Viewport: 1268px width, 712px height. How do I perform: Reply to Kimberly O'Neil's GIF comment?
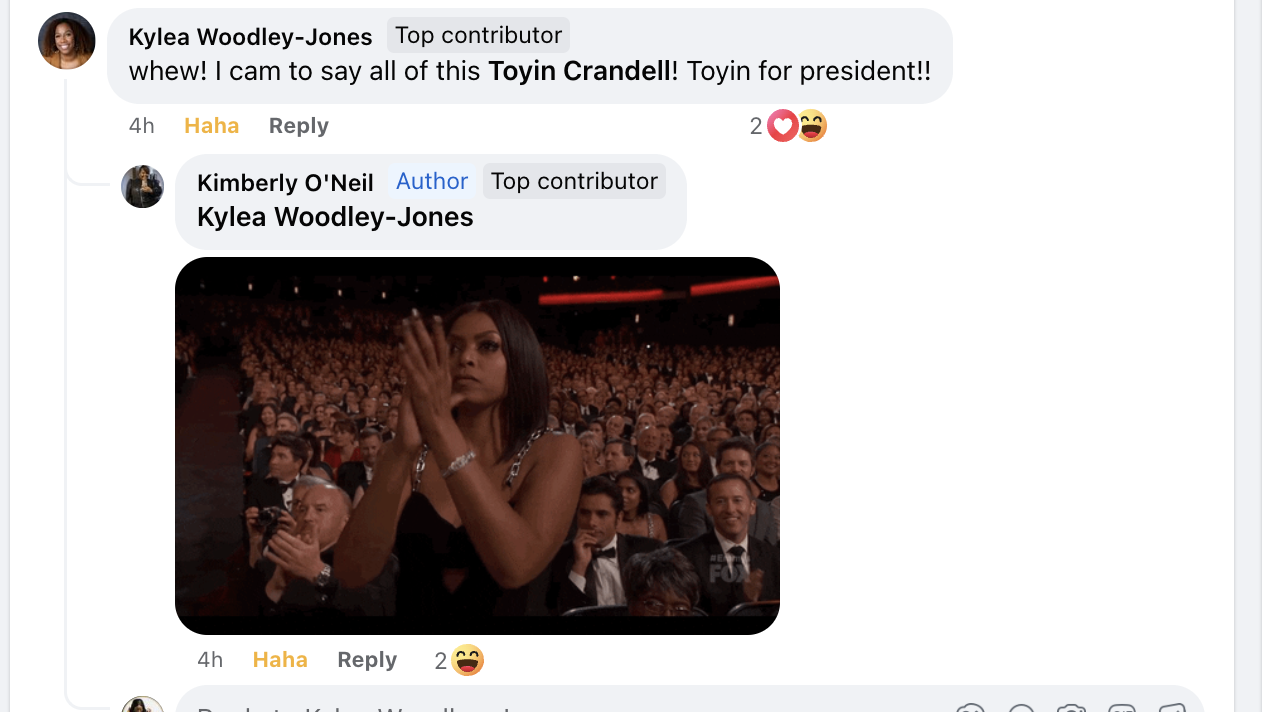[367, 660]
